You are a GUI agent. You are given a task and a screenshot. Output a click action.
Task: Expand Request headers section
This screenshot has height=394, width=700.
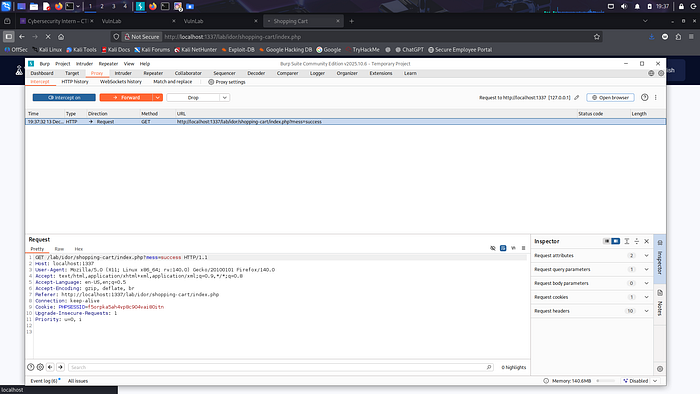tap(592, 311)
